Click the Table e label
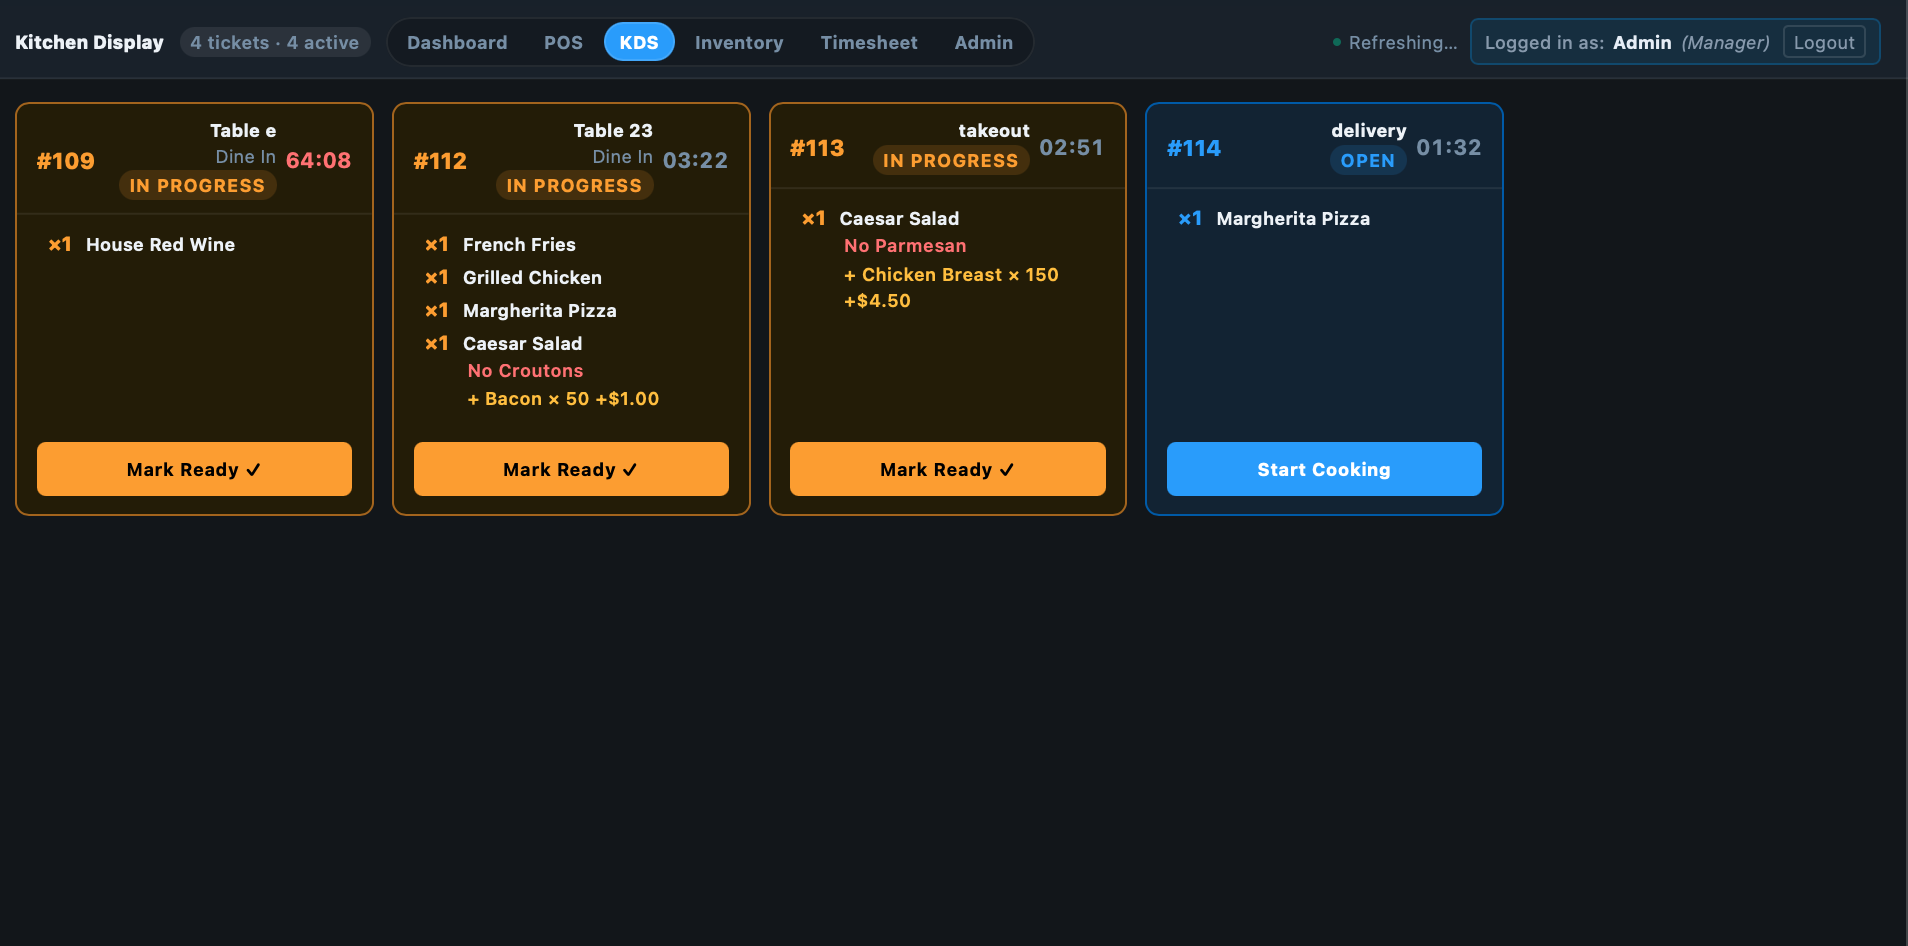 coord(243,130)
